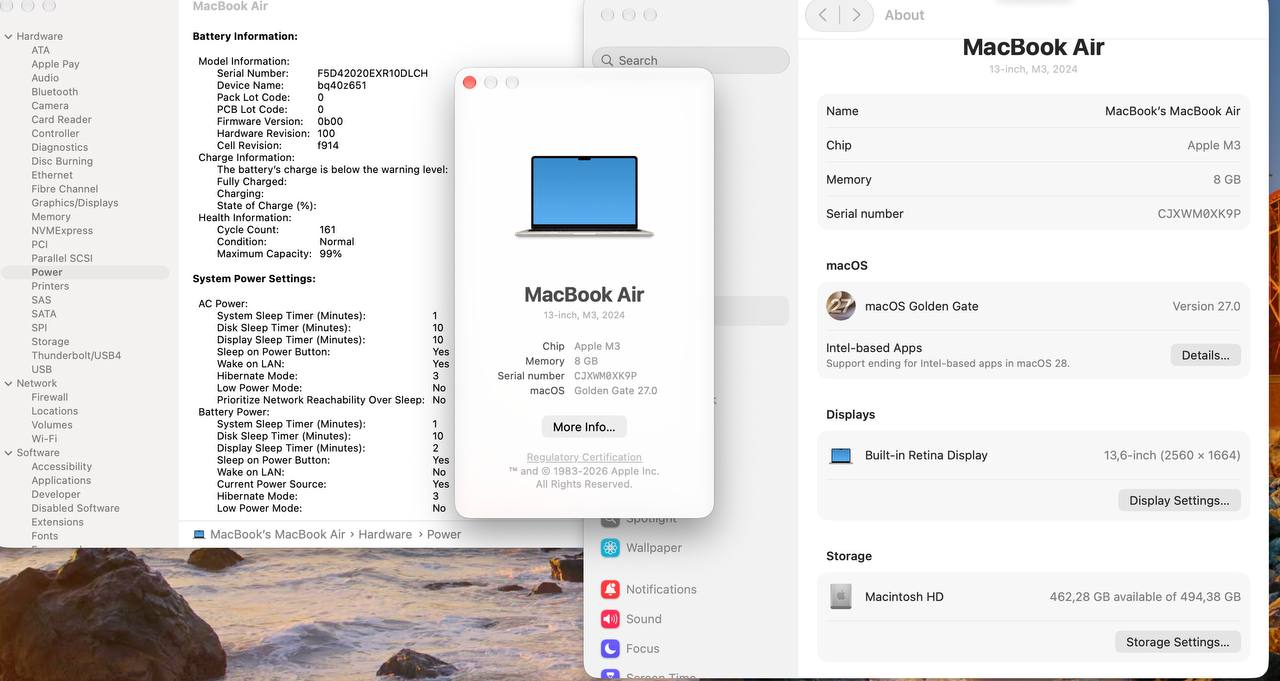This screenshot has height=681, width=1280.
Task: Select Diagnostics in the Hardware list
Action: [x=60, y=147]
